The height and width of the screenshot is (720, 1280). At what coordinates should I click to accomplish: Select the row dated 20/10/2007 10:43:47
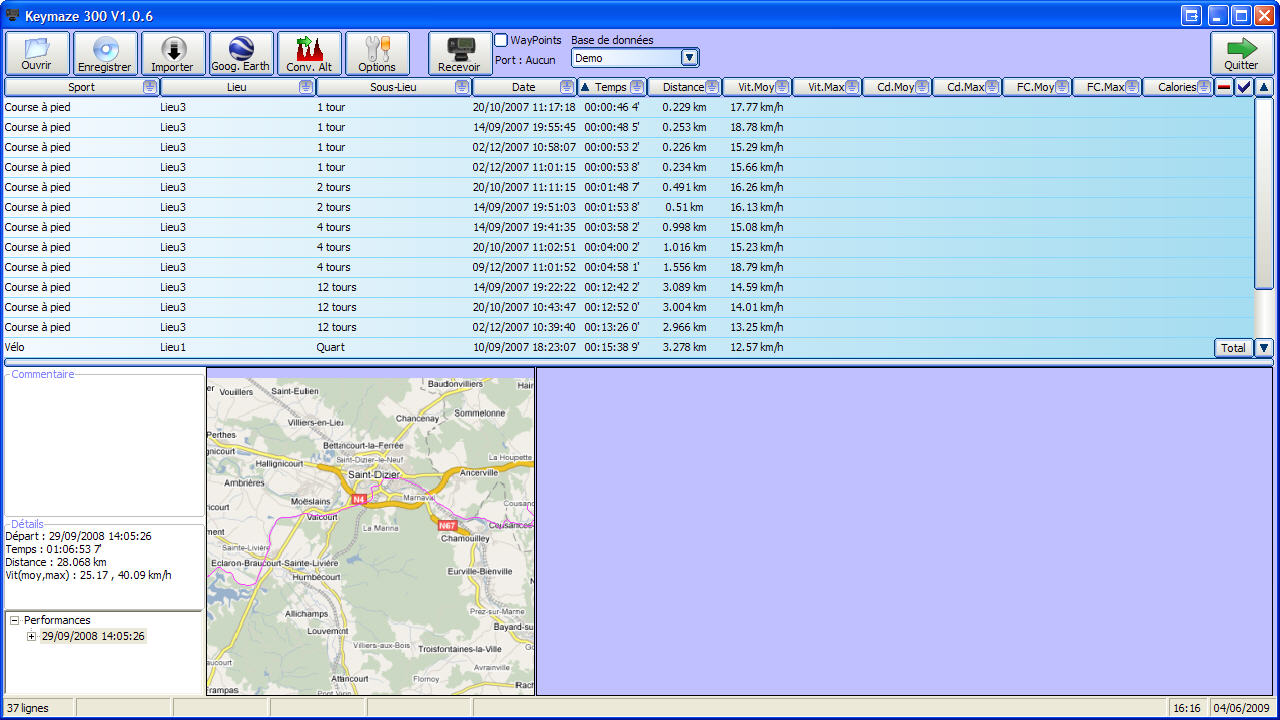click(628, 307)
